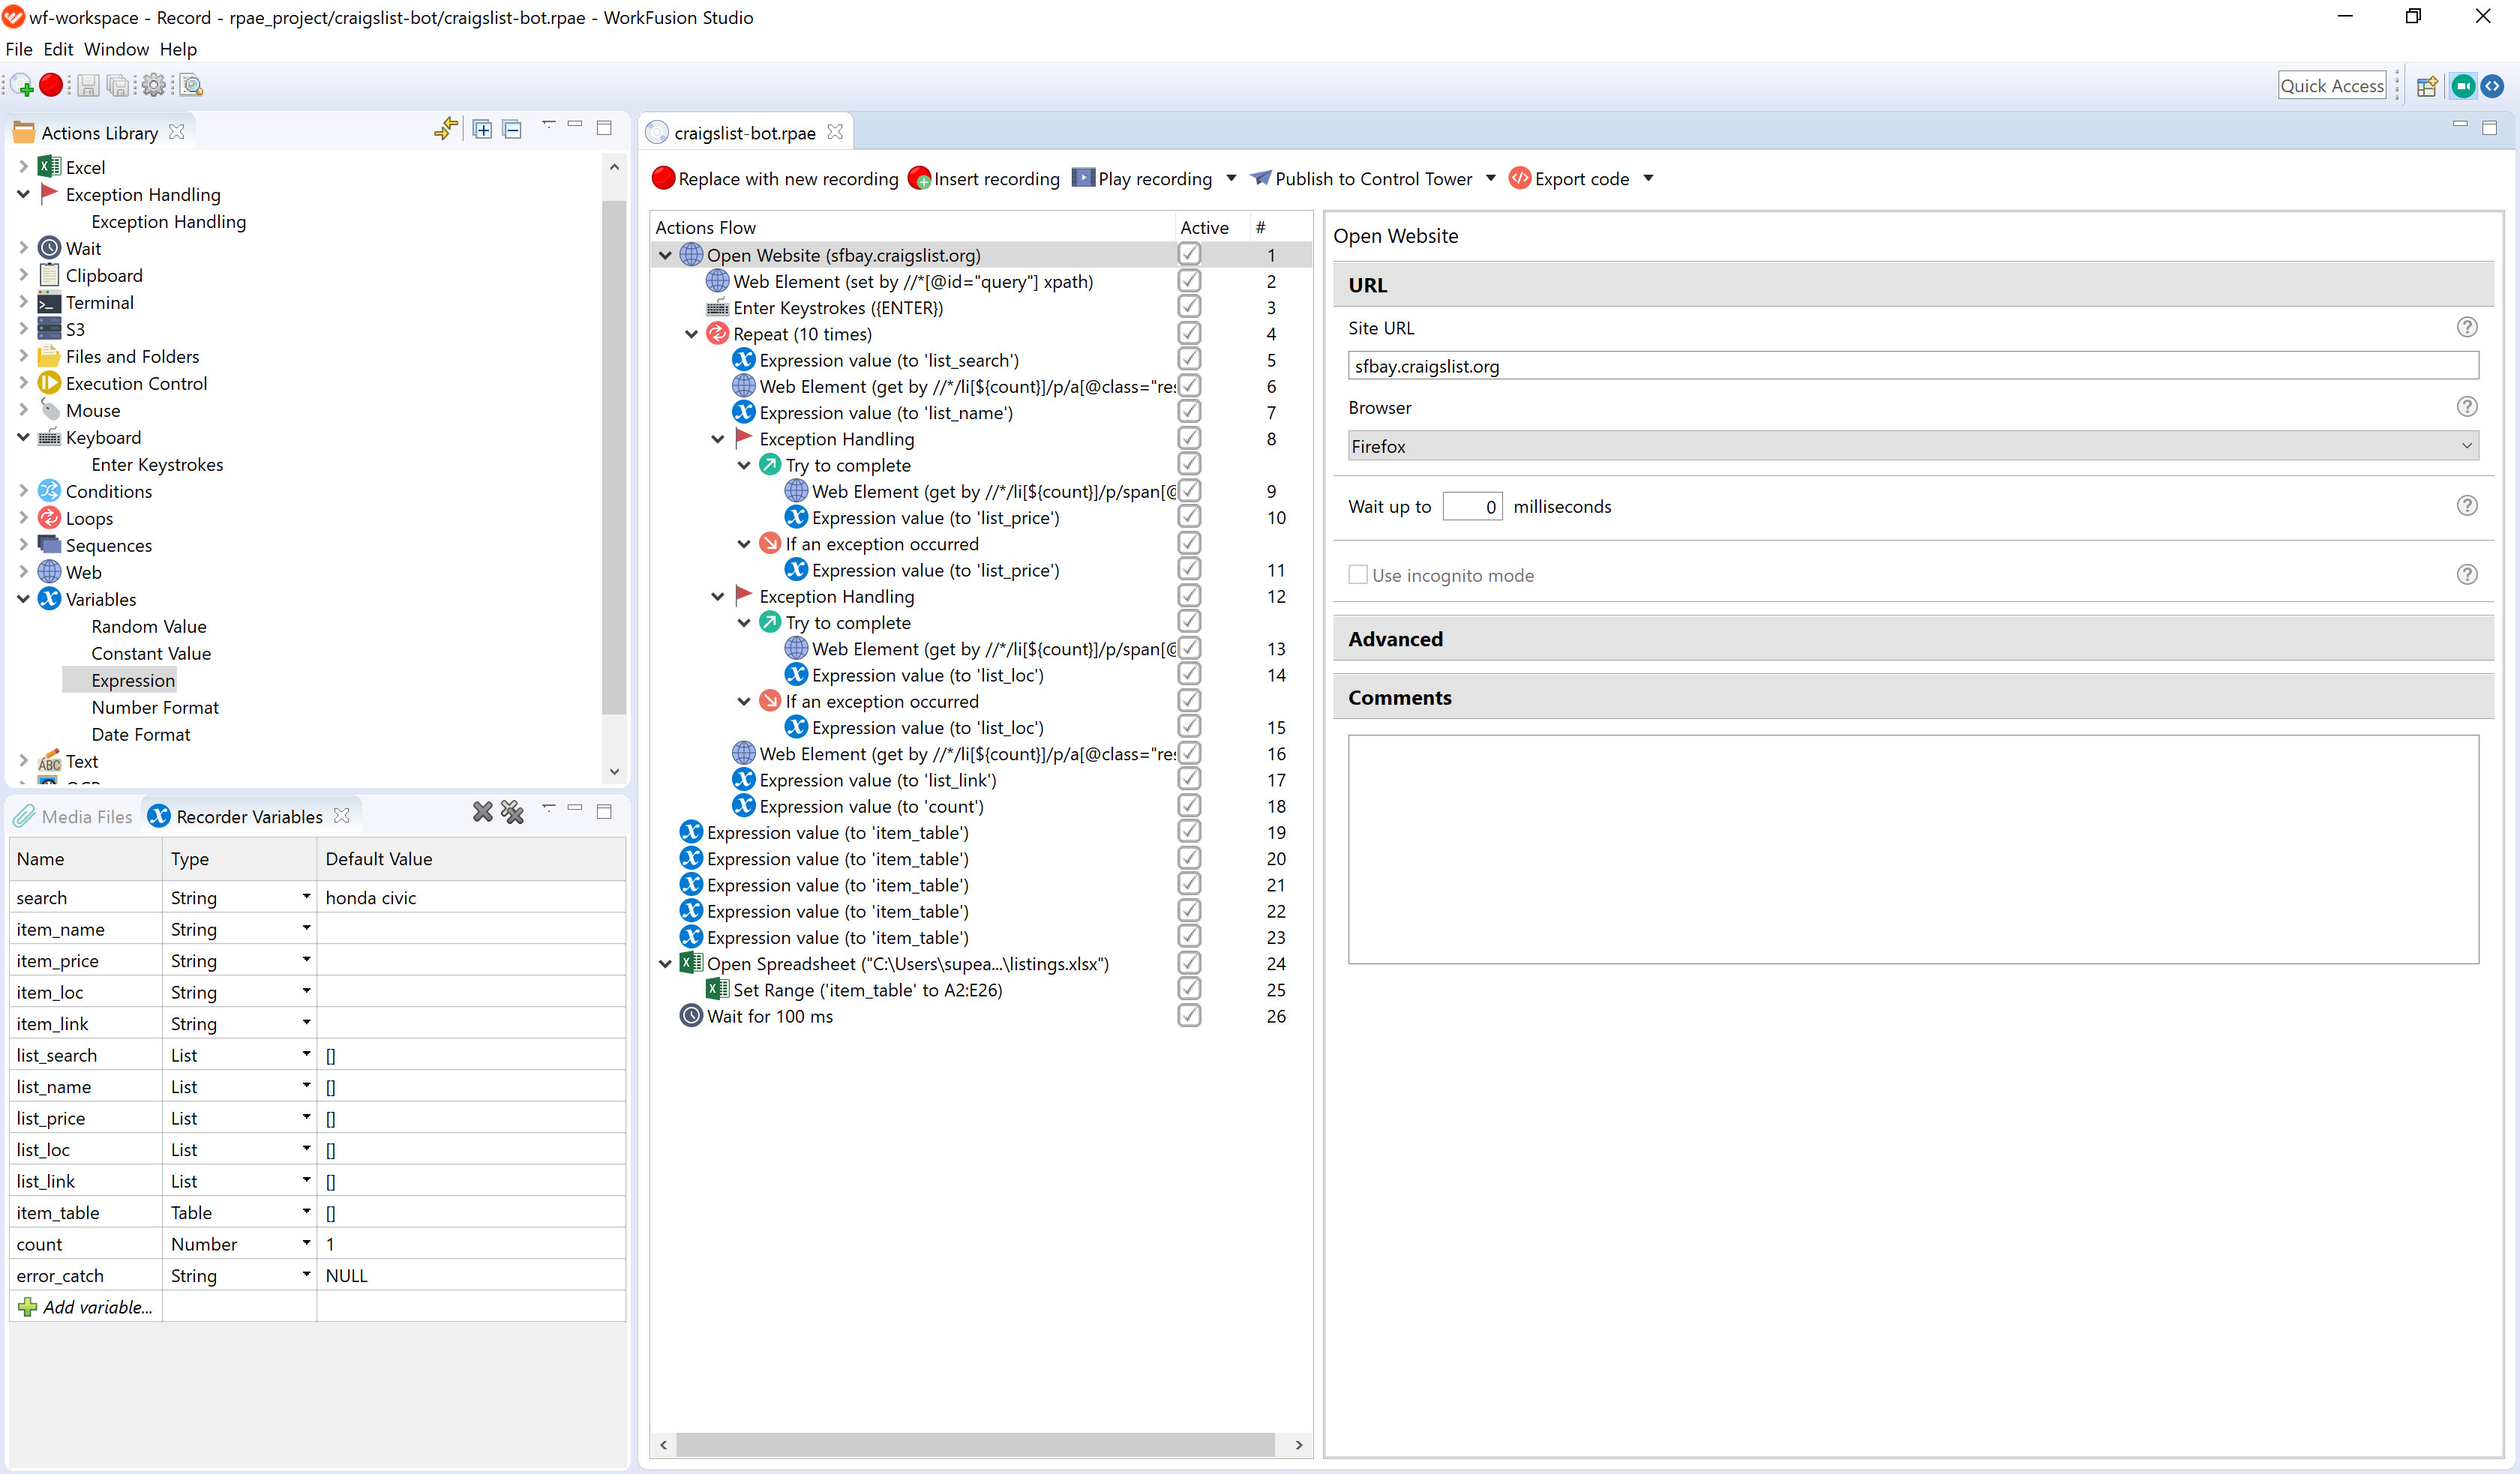Open the Edit menu
The width and height of the screenshot is (2520, 1474).
[58, 49]
